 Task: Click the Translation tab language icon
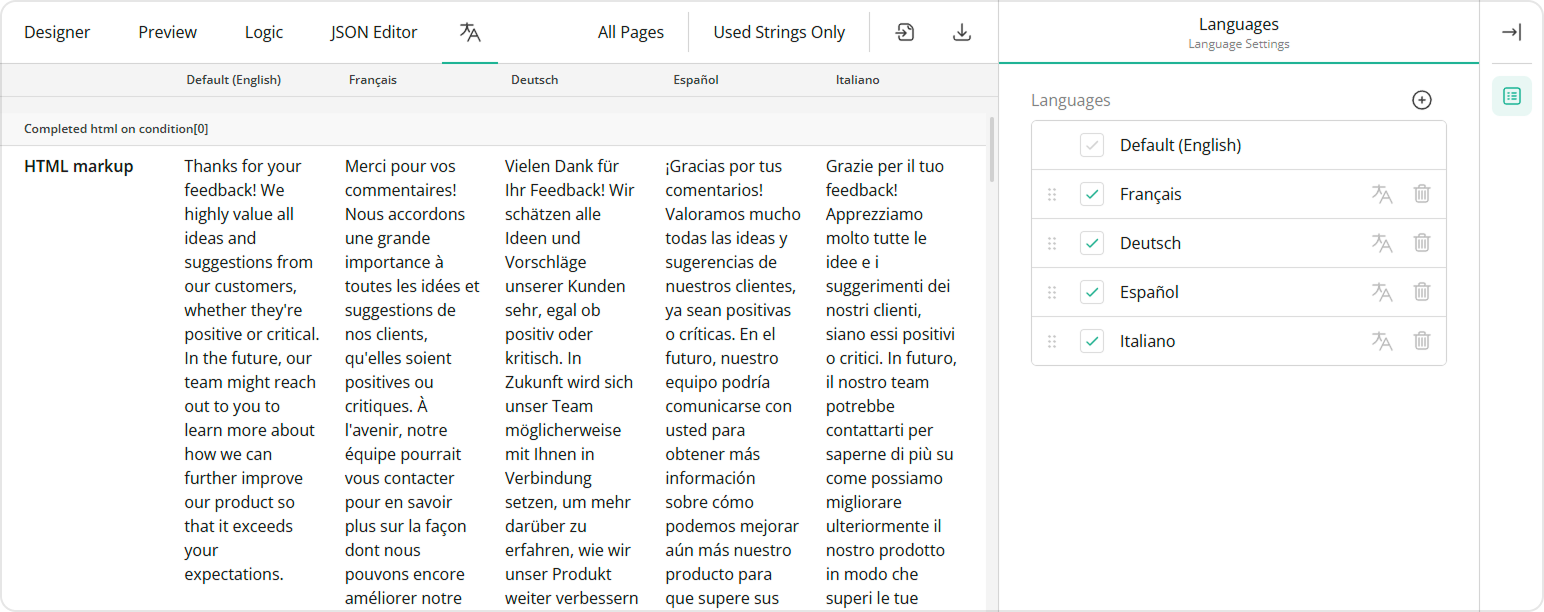tap(470, 31)
